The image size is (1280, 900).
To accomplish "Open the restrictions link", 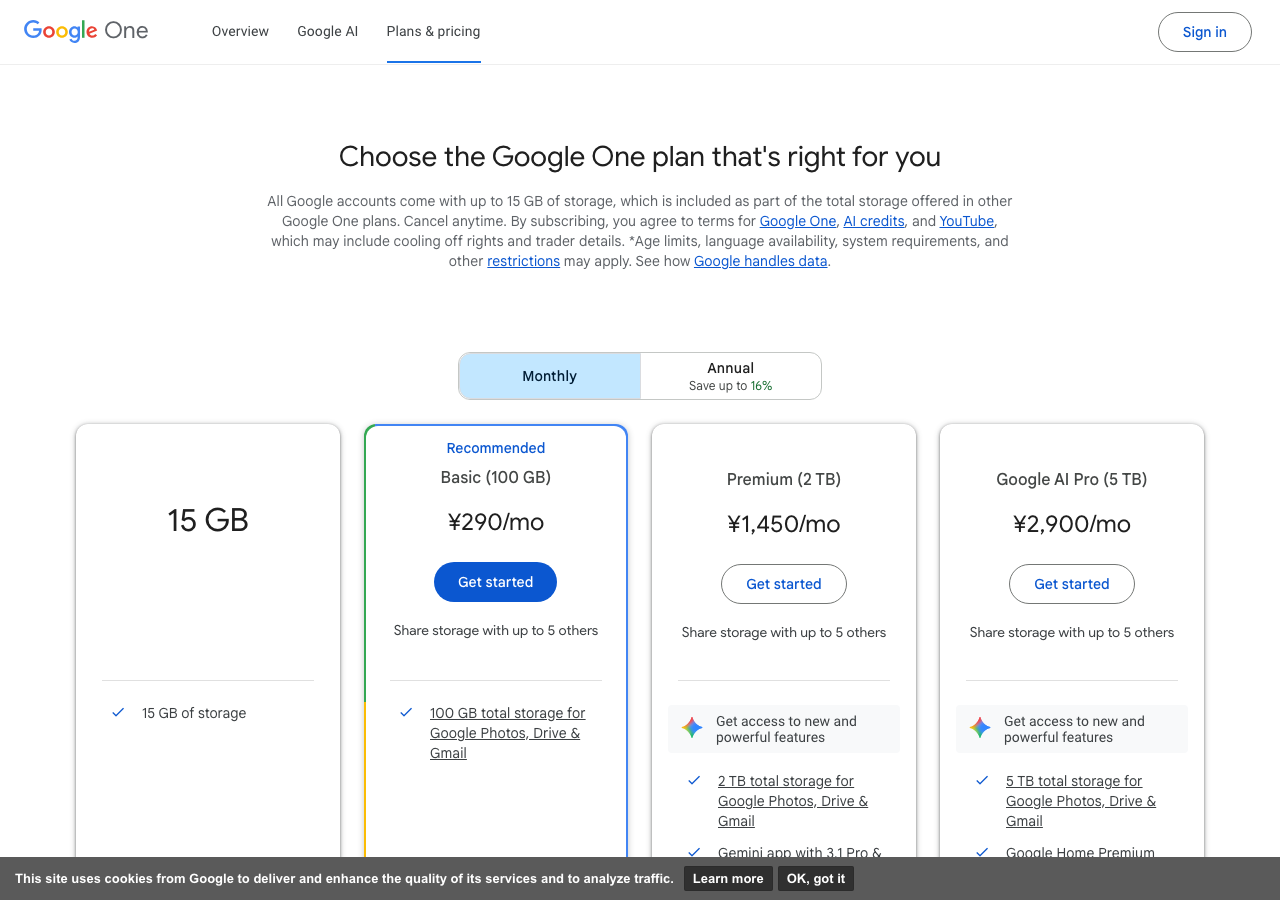I will (x=523, y=261).
